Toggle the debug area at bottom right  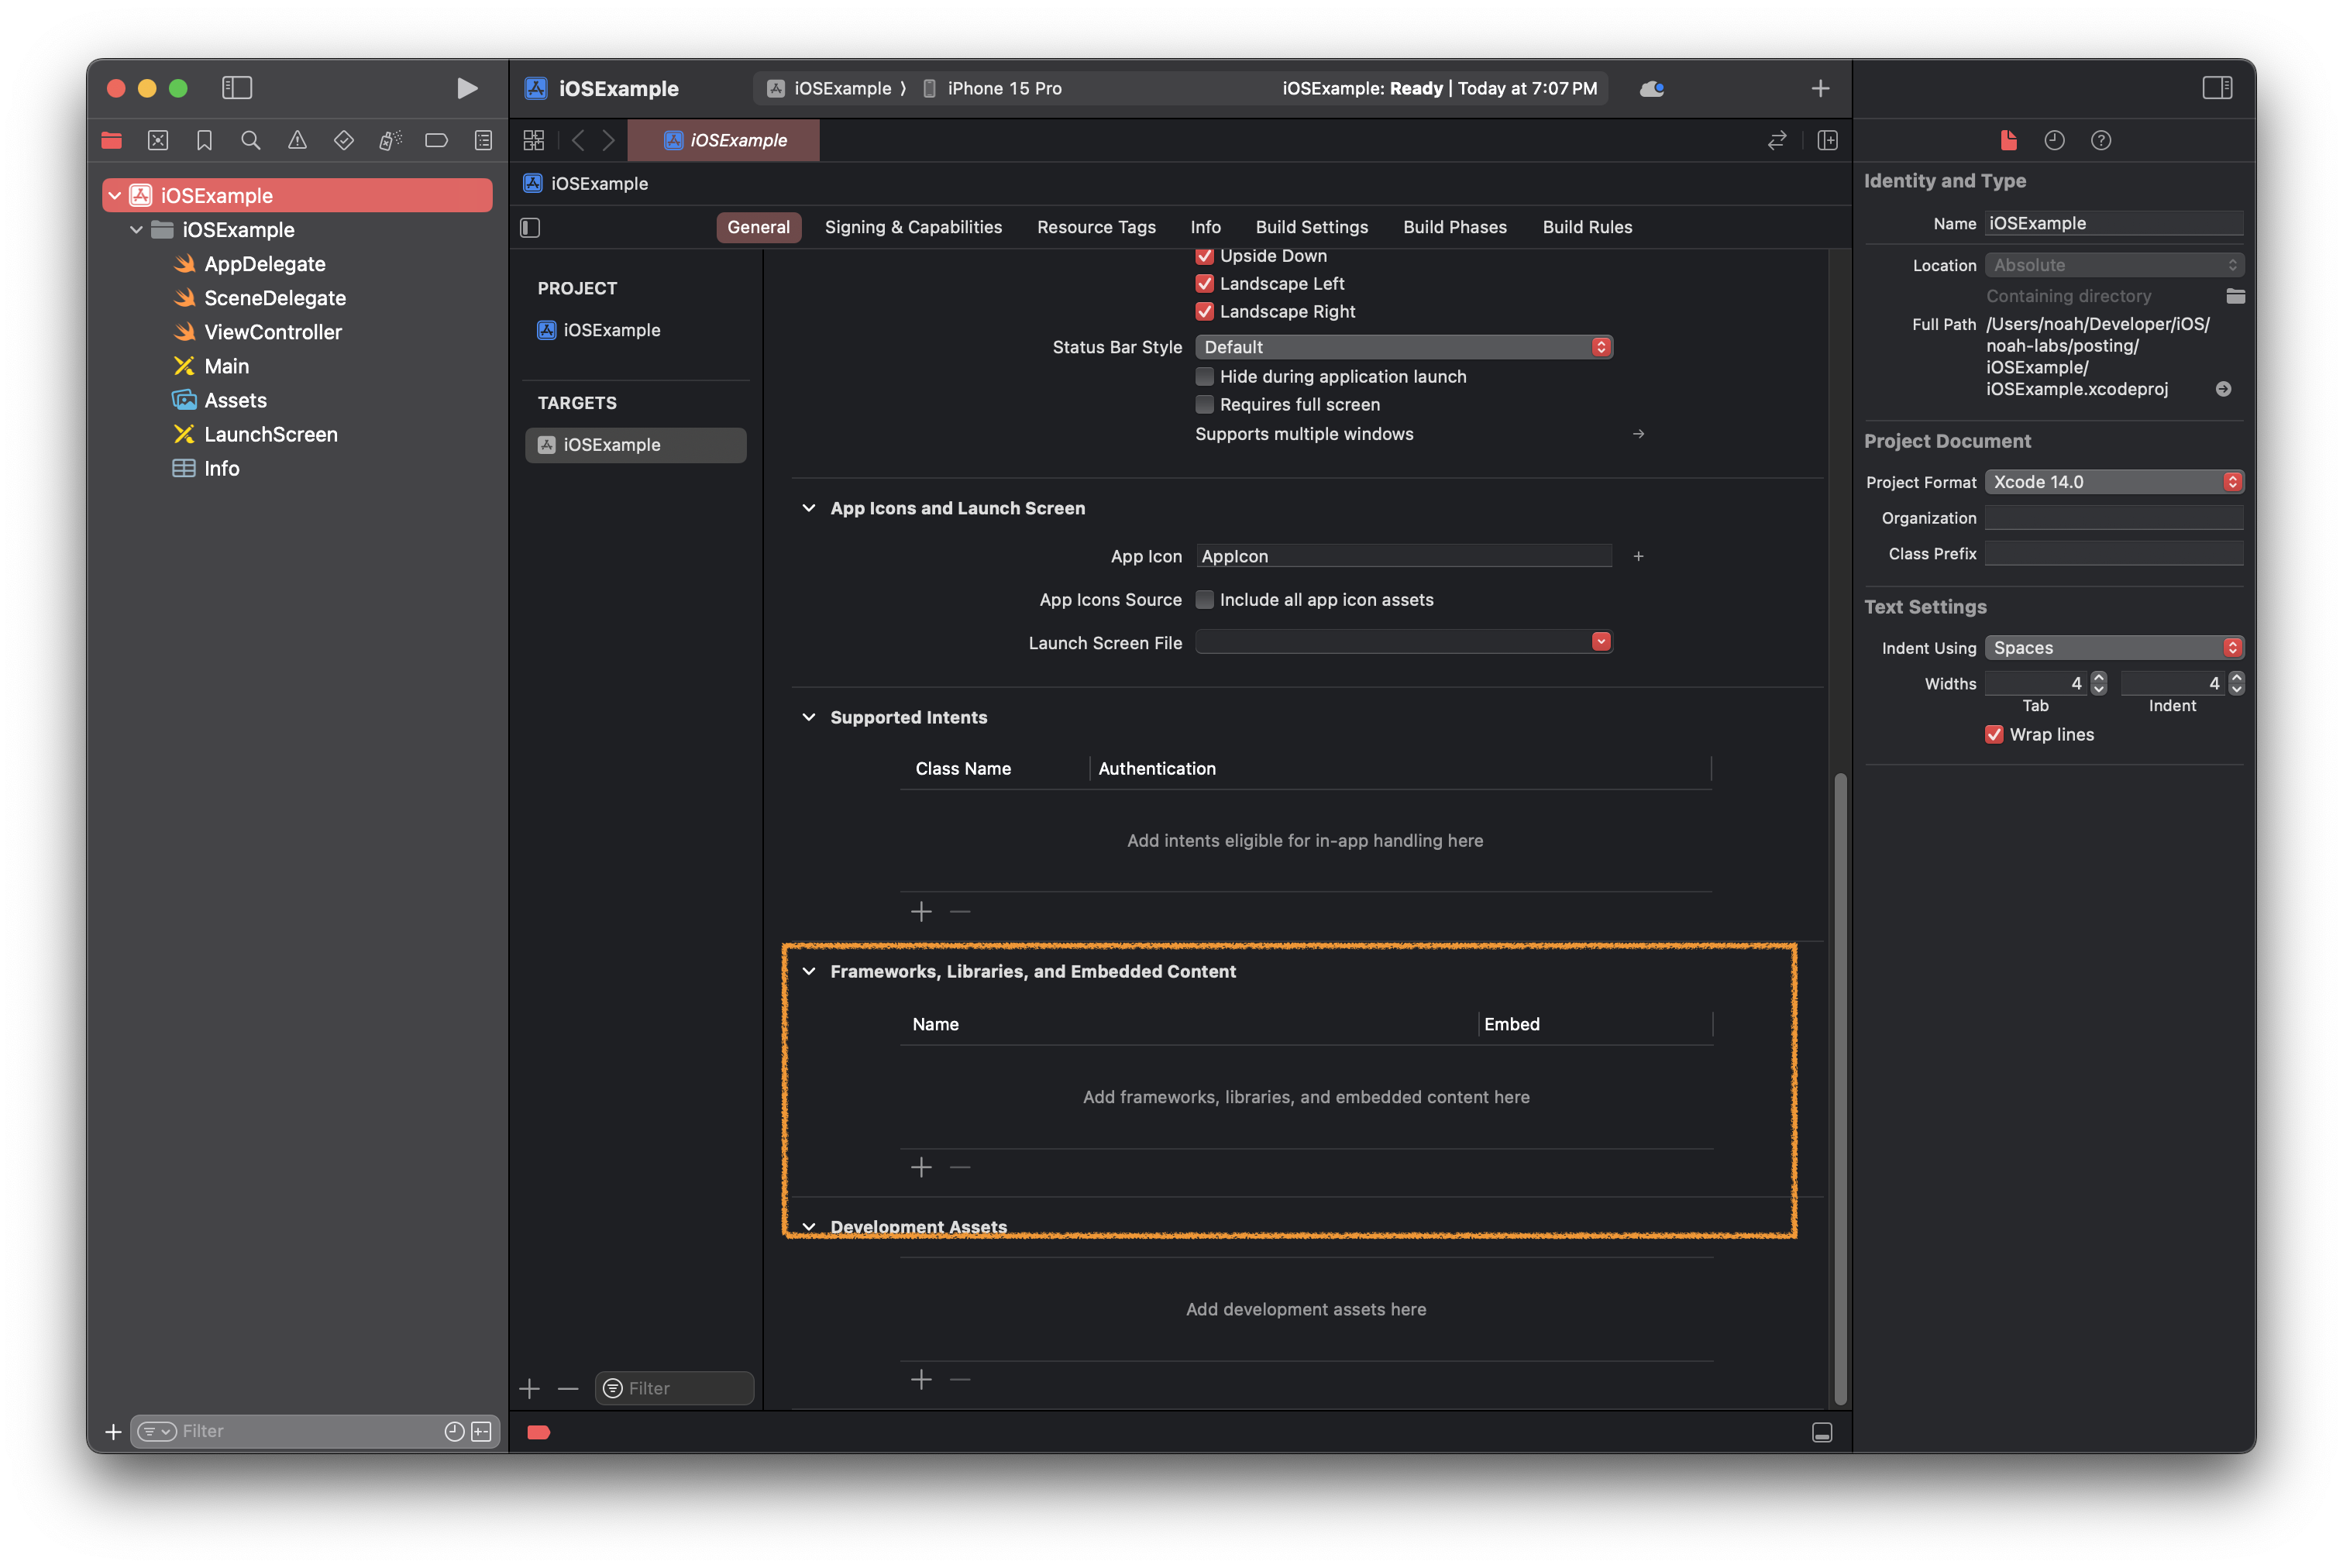[x=1822, y=1433]
